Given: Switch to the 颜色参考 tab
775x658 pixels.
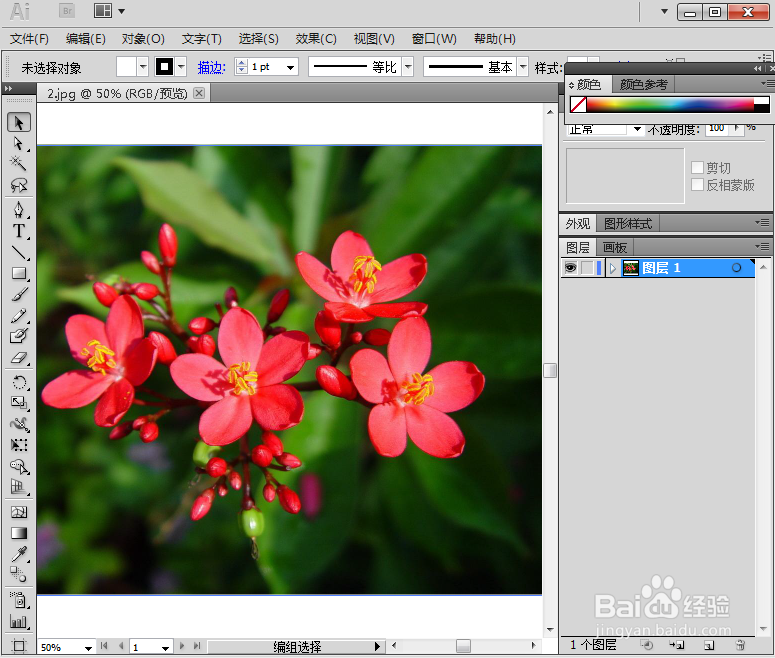Looking at the screenshot, I should tap(644, 85).
